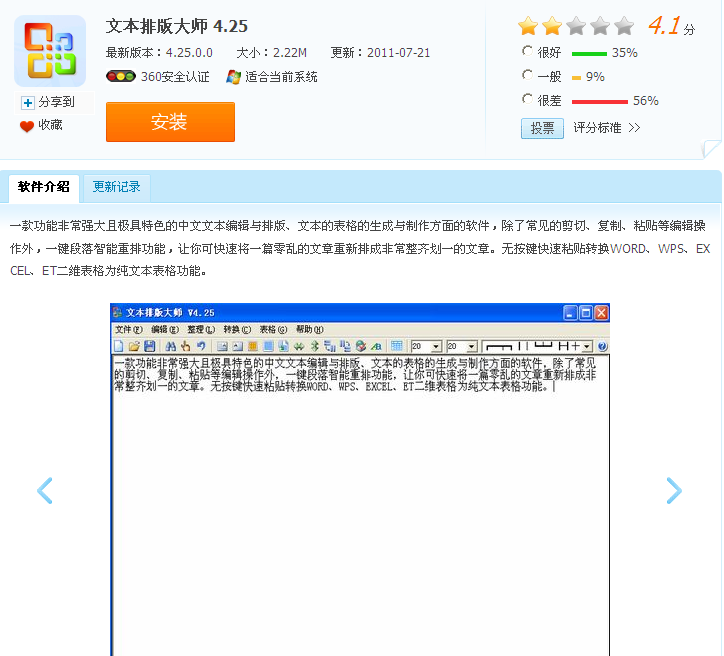Viewport: 724px width, 656px height.
Task: Click the Windows flag icon beside 适合当前系统
Action: (x=234, y=77)
